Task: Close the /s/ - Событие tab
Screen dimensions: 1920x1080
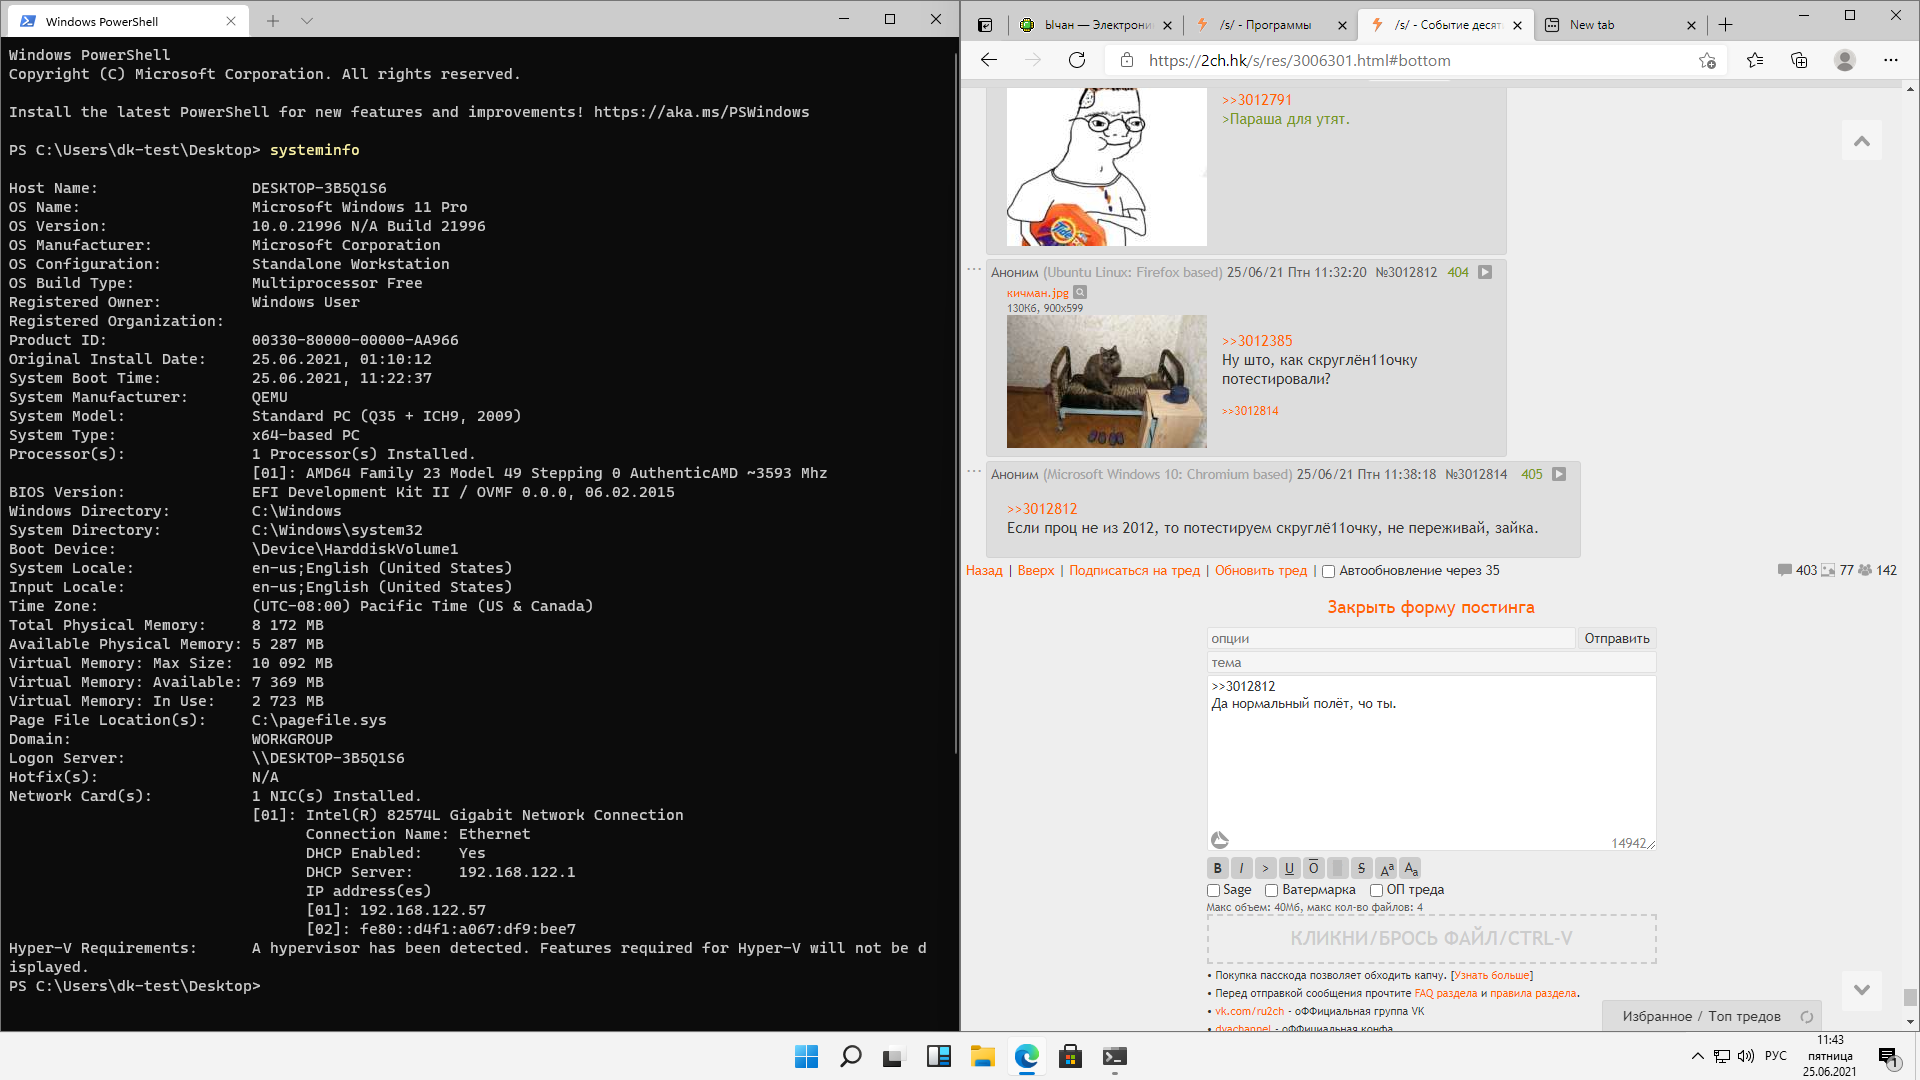Action: point(1517,26)
